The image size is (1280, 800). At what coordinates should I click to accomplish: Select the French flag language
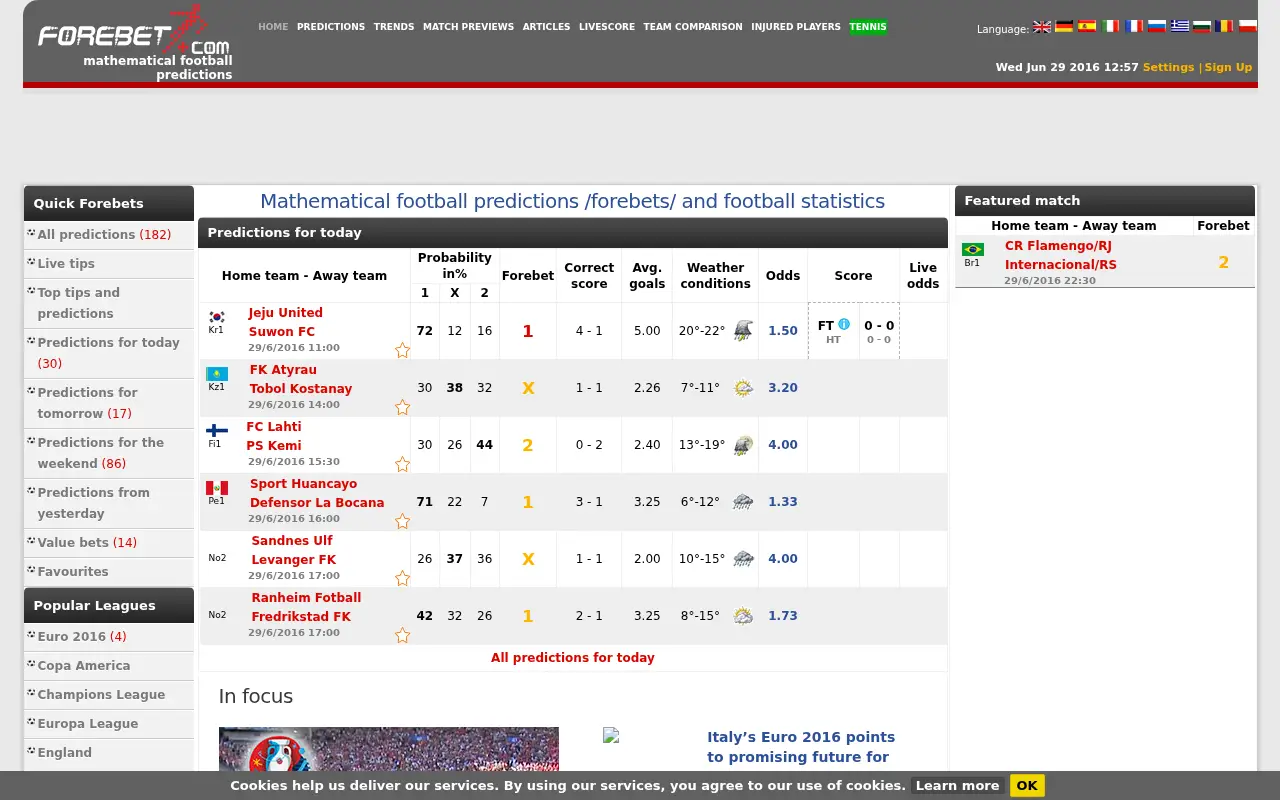pos(1134,27)
